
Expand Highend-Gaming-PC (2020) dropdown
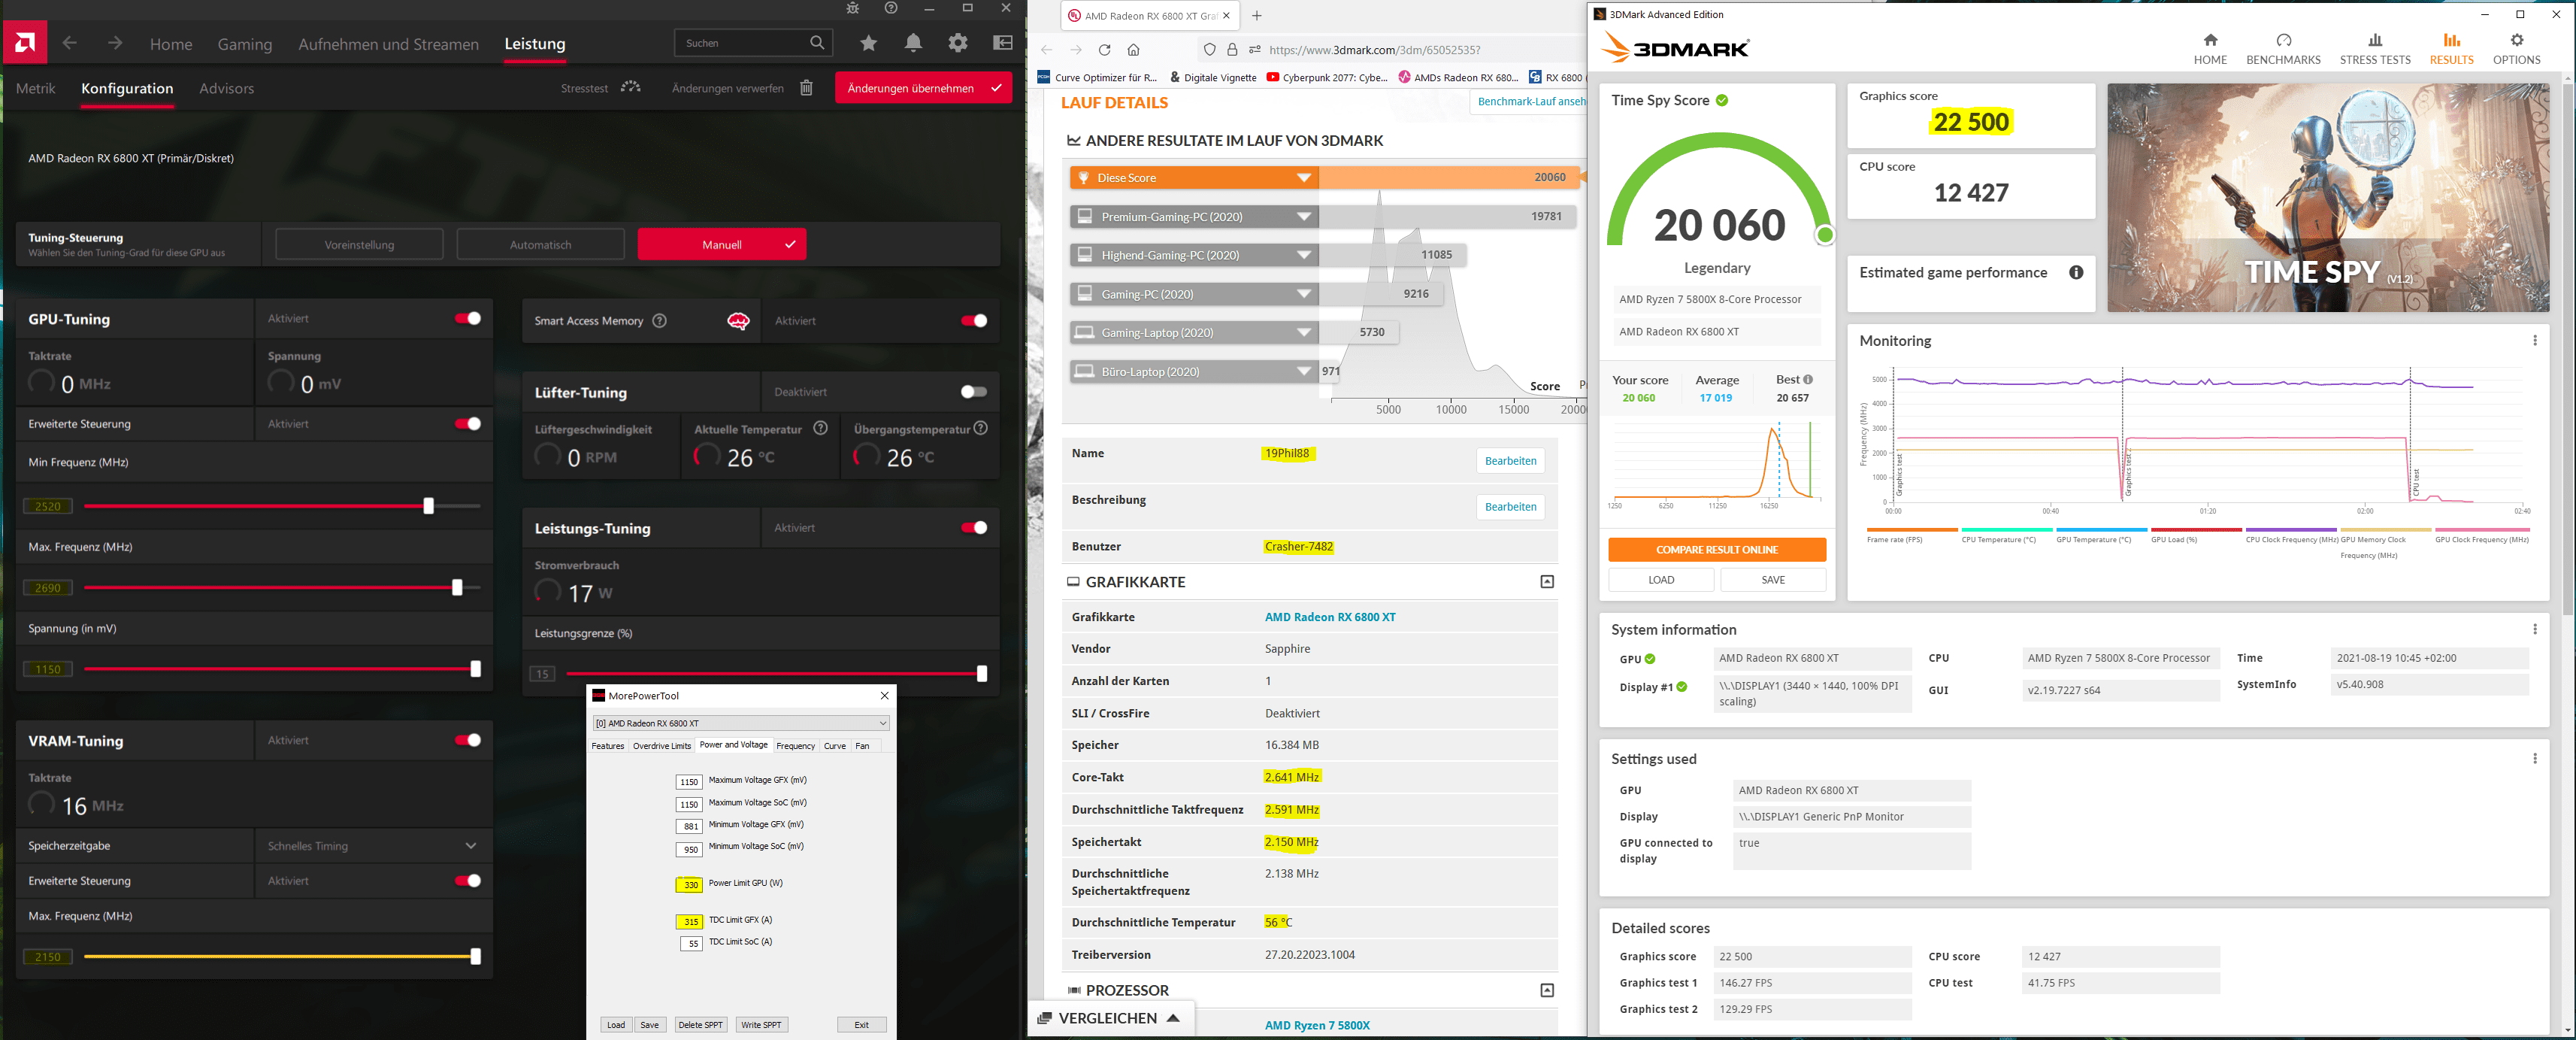point(1304,255)
